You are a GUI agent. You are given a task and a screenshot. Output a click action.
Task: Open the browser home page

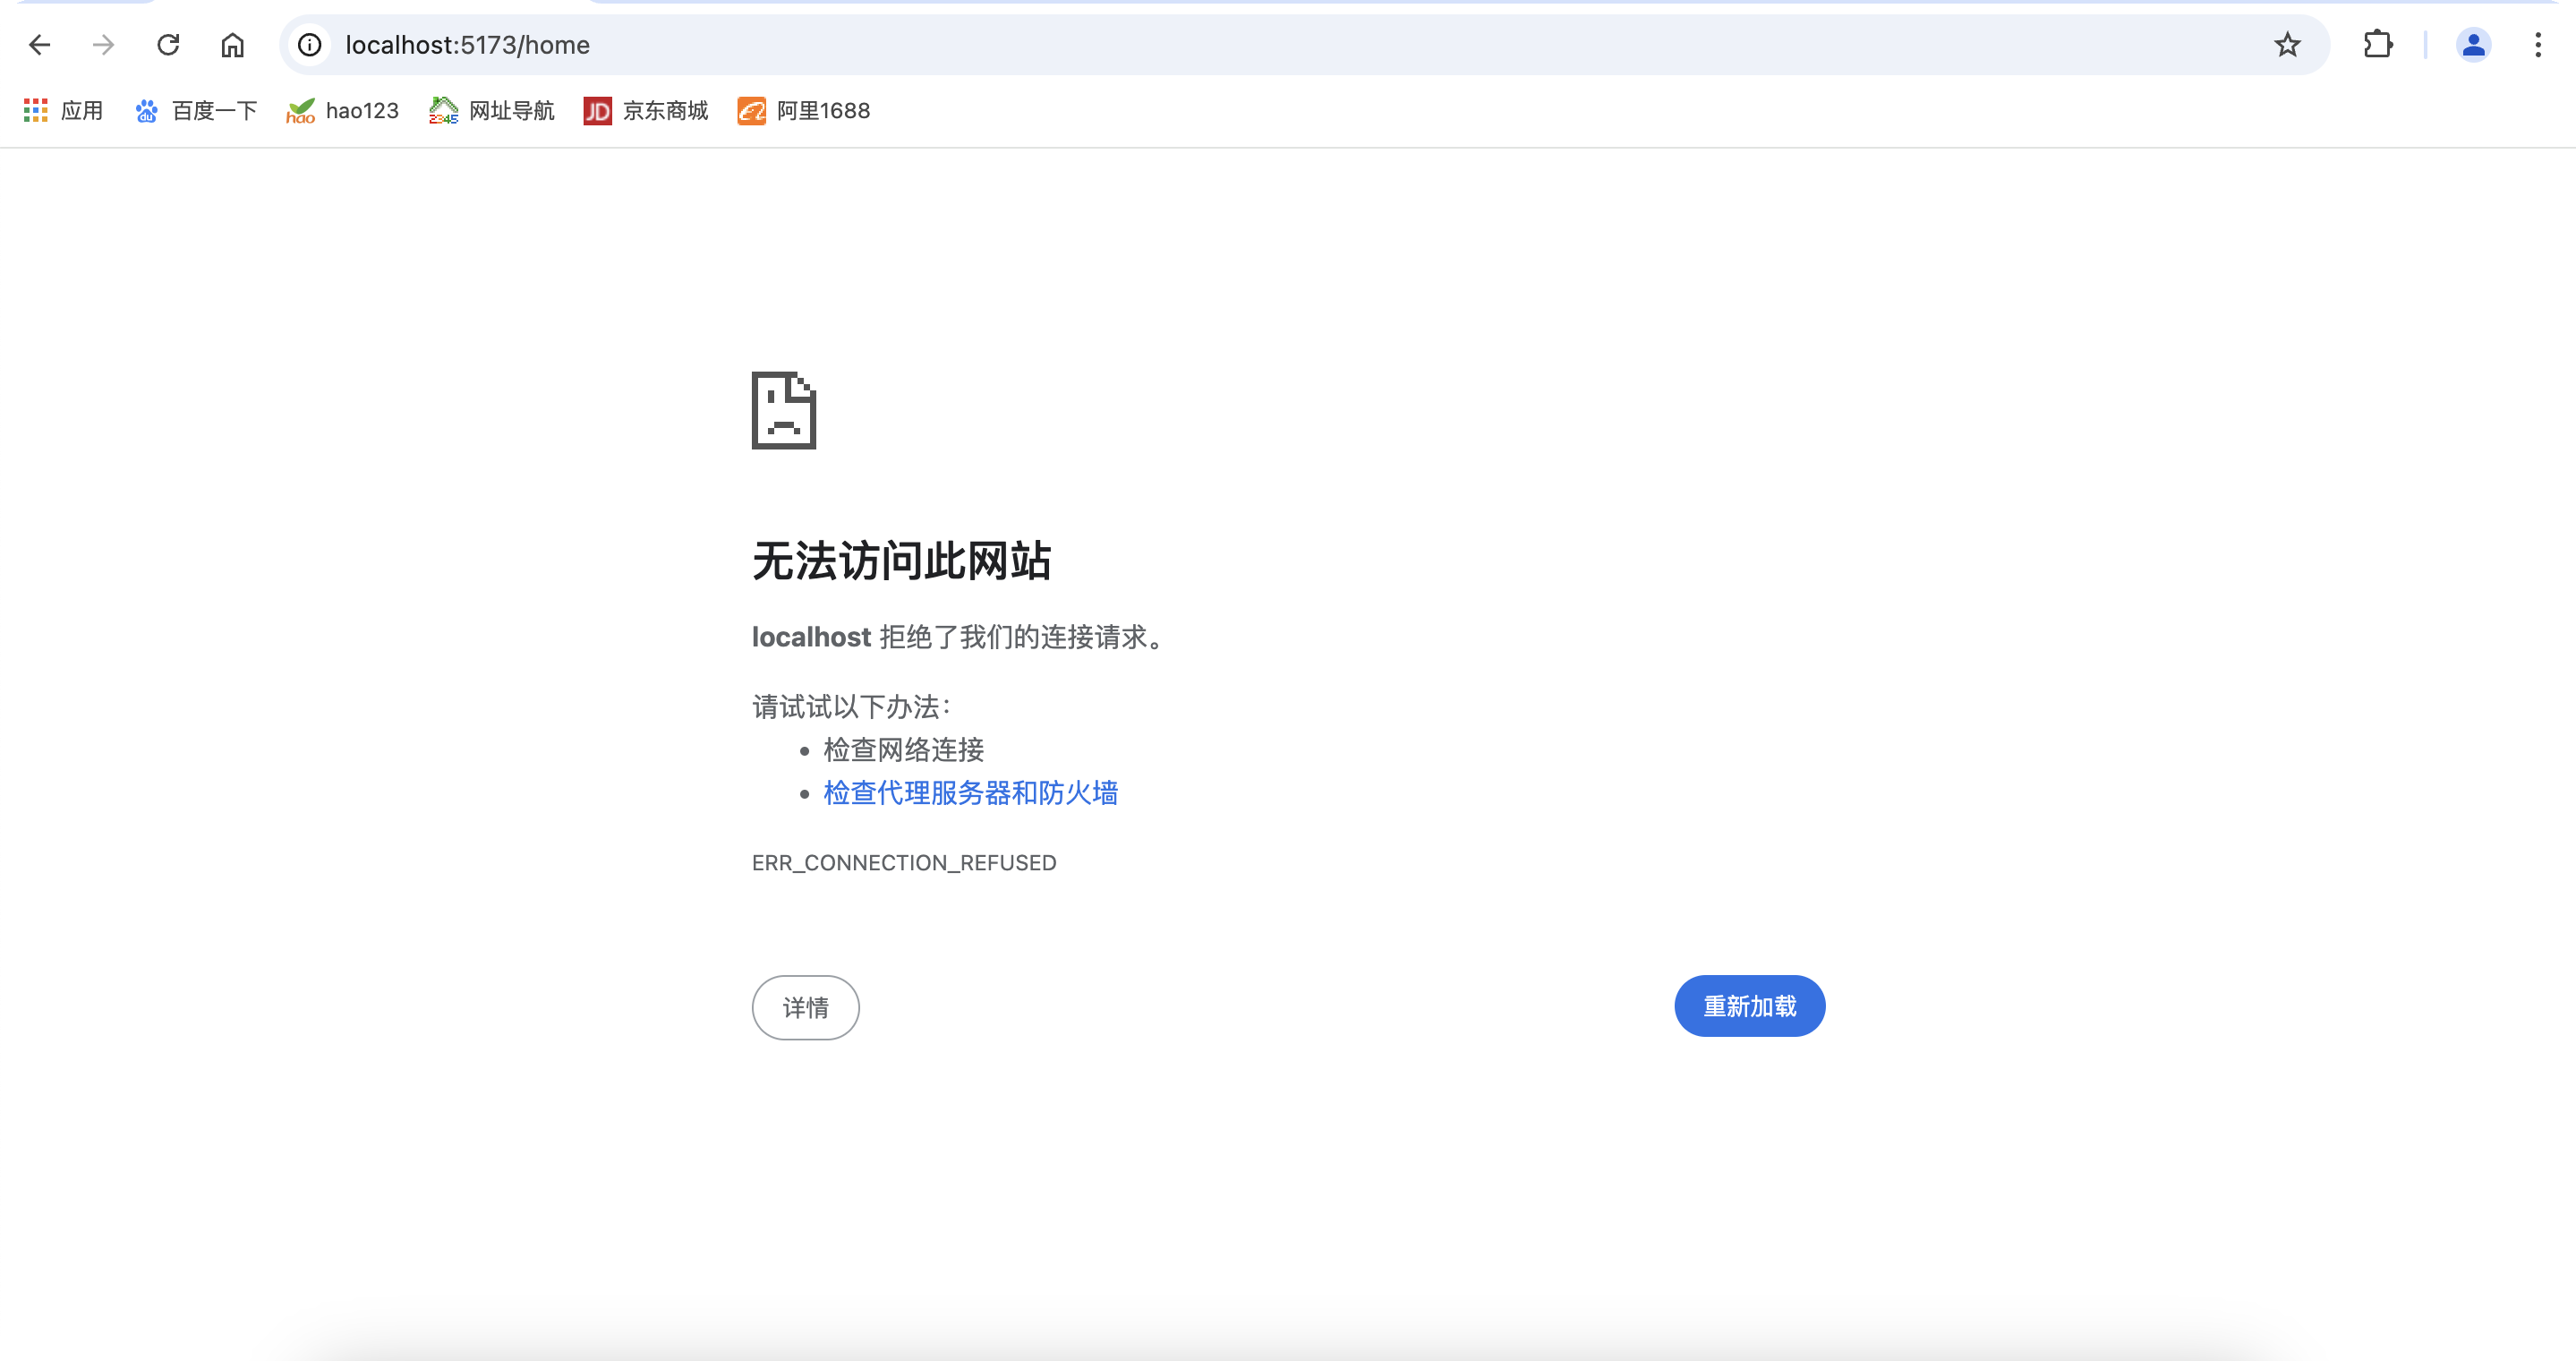coord(232,45)
